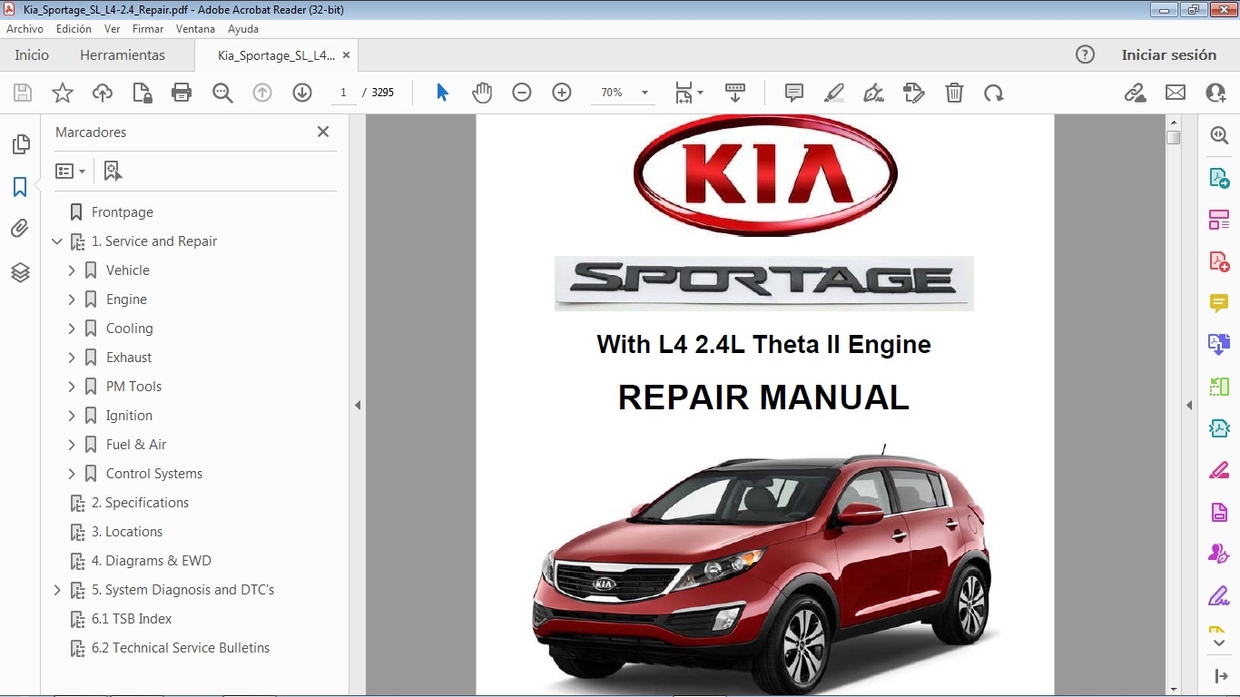This screenshot has width=1240, height=697.
Task: Open the Layers panel
Action: point(20,271)
